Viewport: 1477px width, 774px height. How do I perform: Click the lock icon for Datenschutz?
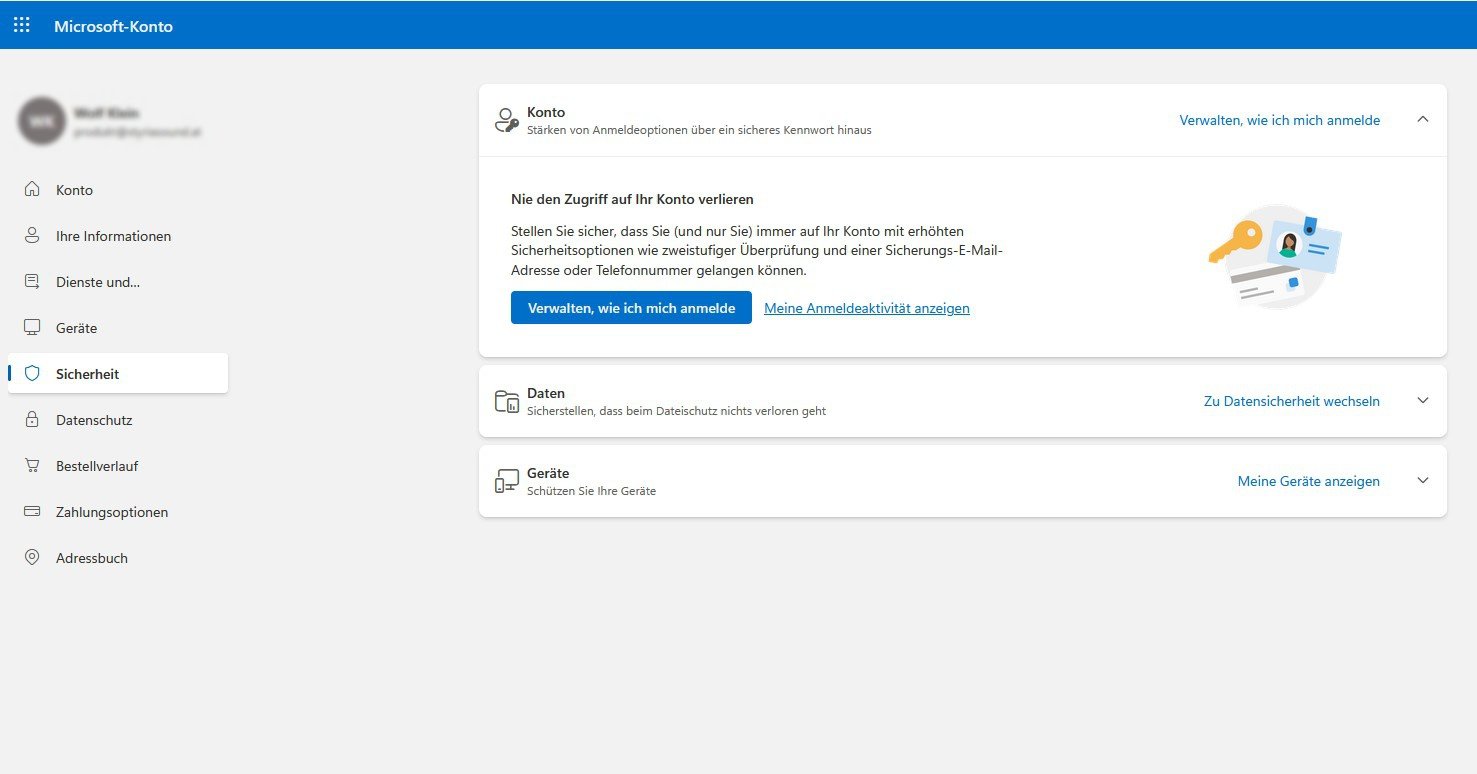32,419
